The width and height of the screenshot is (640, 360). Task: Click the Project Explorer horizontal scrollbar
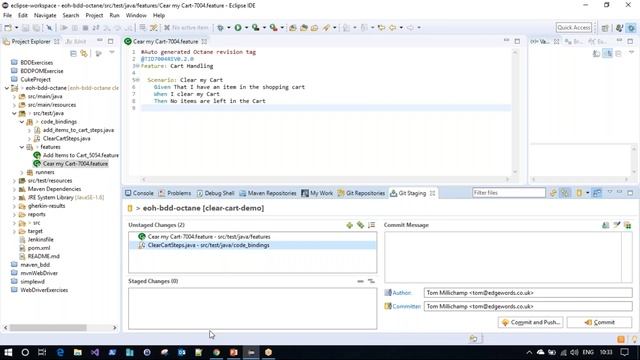[x=48, y=328]
